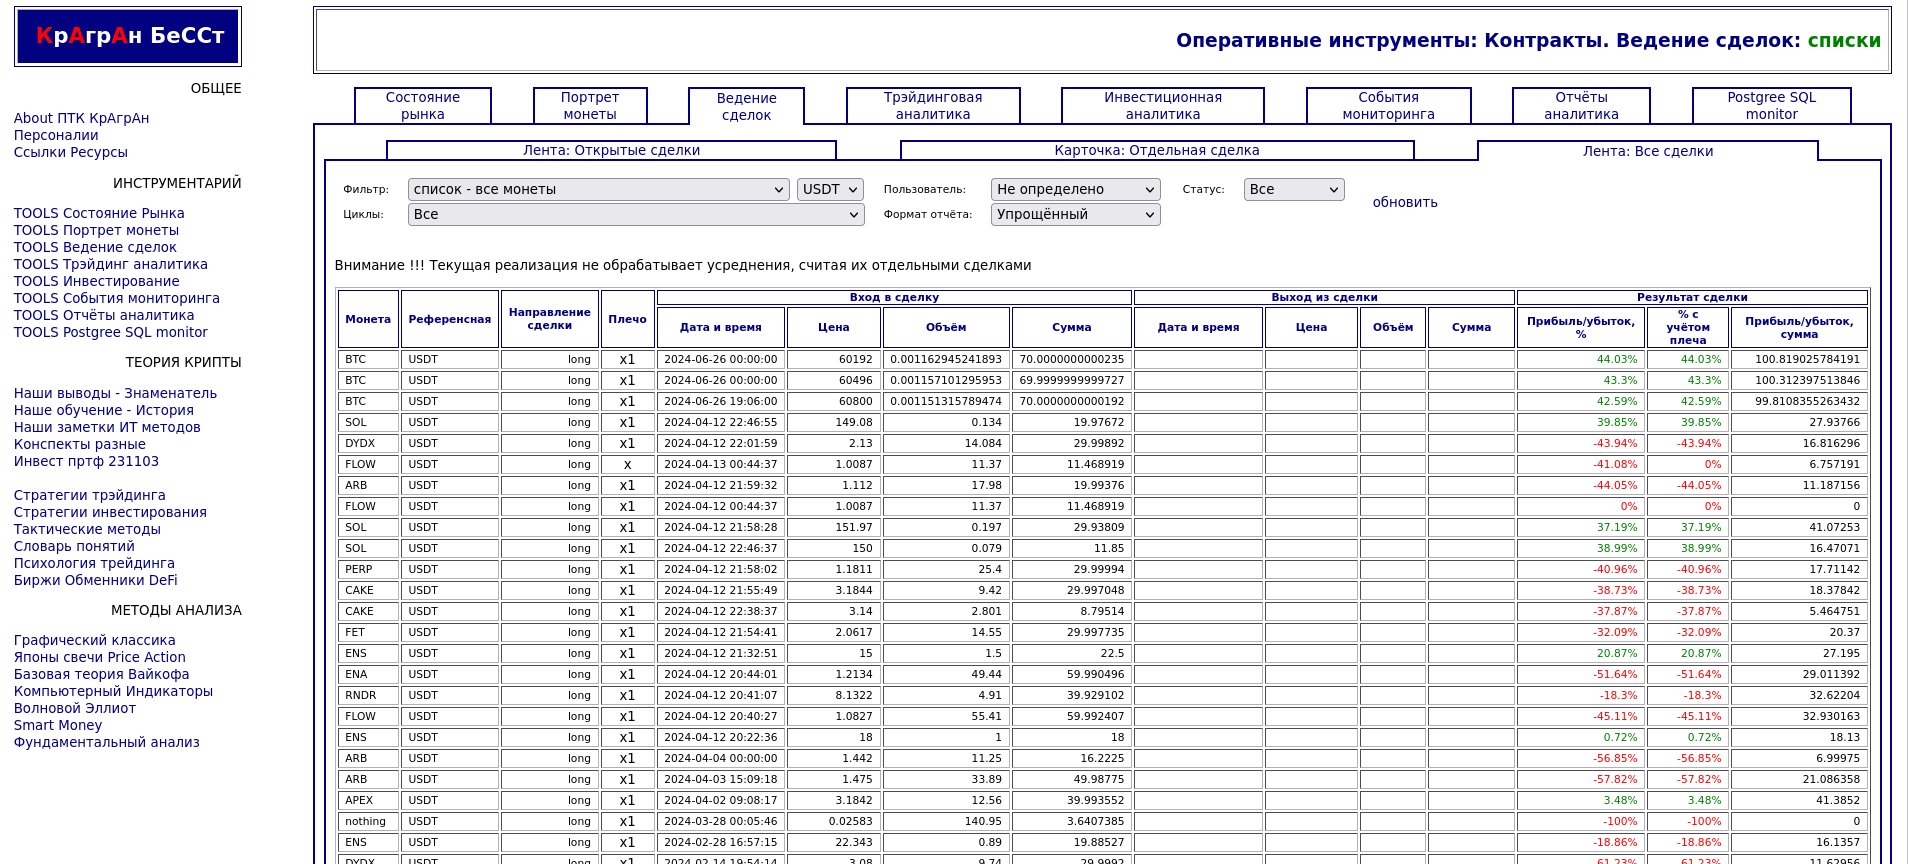
Task: Switch to Состояние рынка tab
Action: pos(423,106)
